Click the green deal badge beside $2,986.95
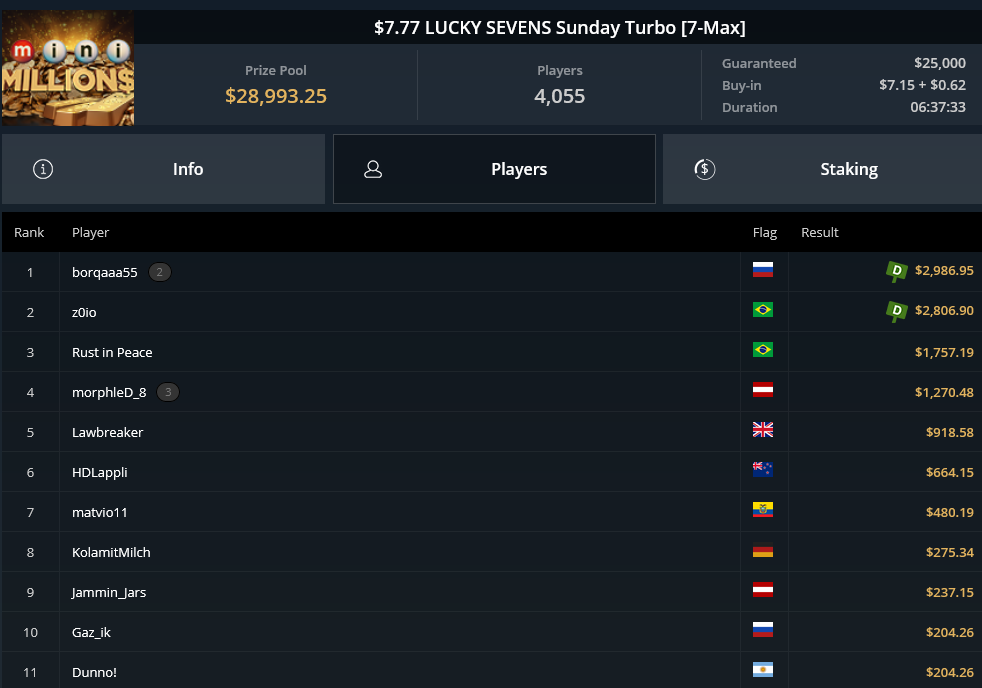The height and width of the screenshot is (688, 982). [896, 272]
